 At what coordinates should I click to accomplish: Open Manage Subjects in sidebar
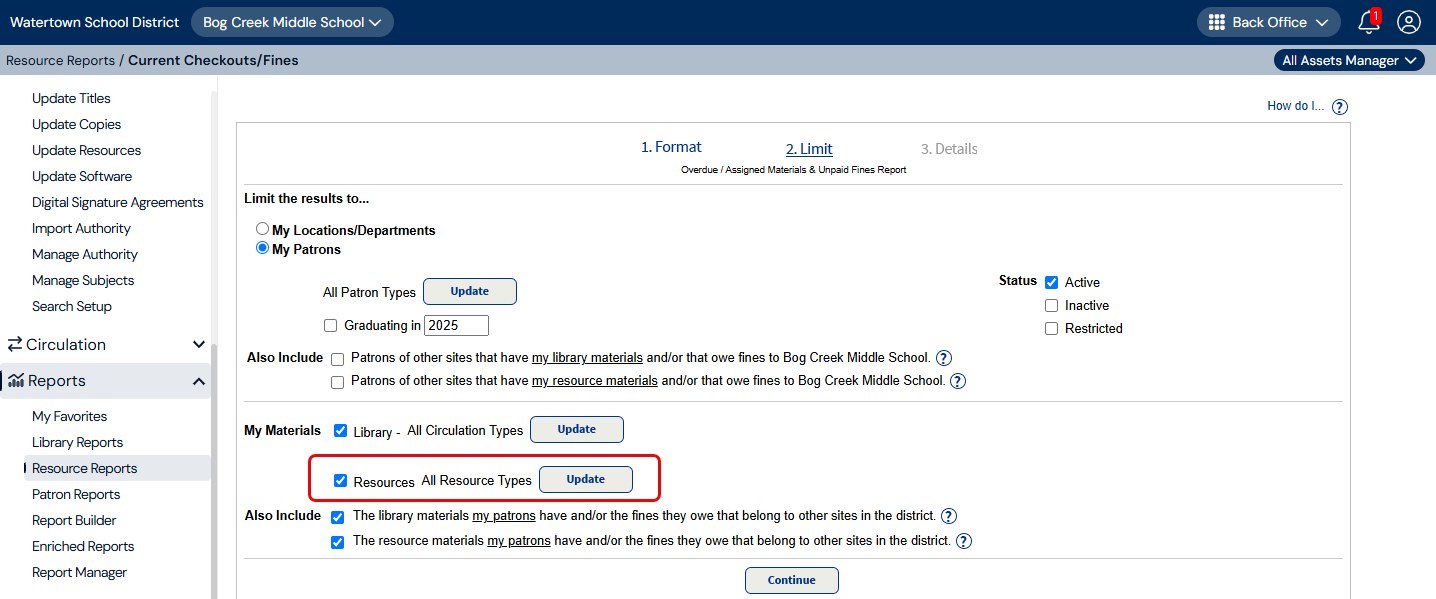(x=83, y=280)
